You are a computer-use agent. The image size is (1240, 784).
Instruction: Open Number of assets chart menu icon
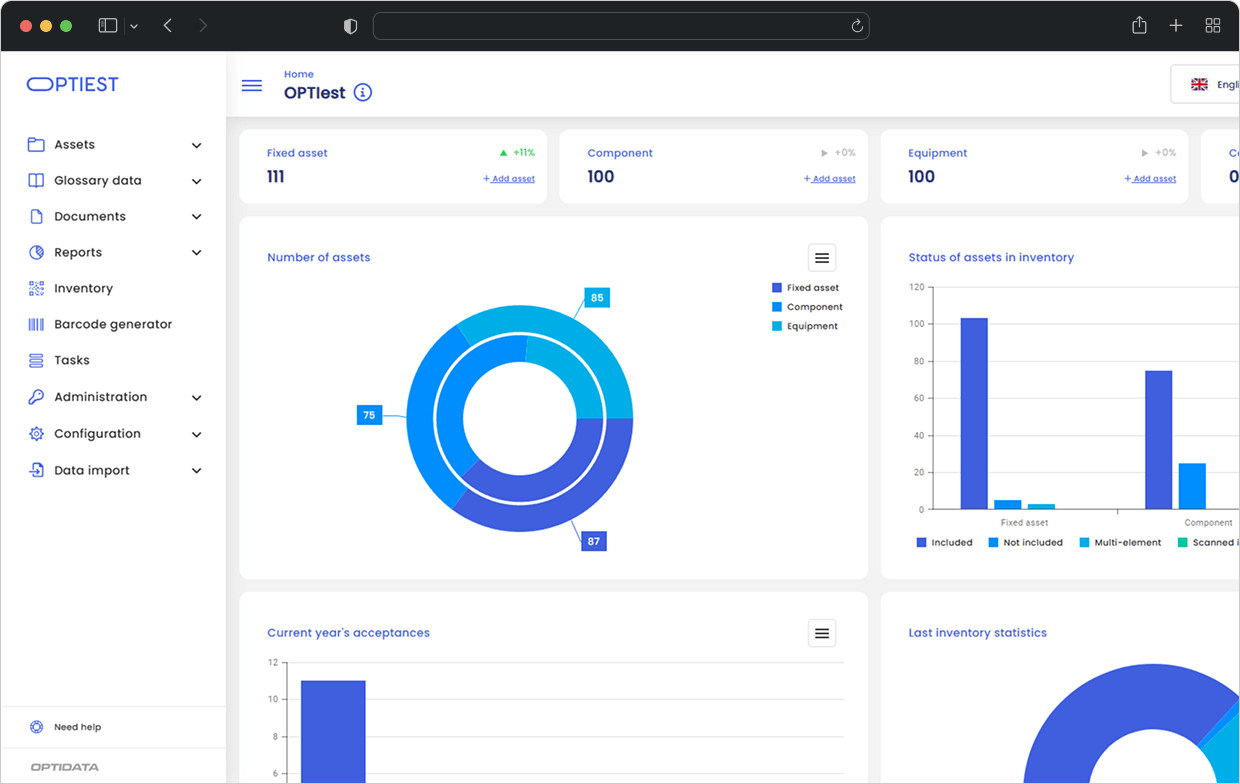822,258
